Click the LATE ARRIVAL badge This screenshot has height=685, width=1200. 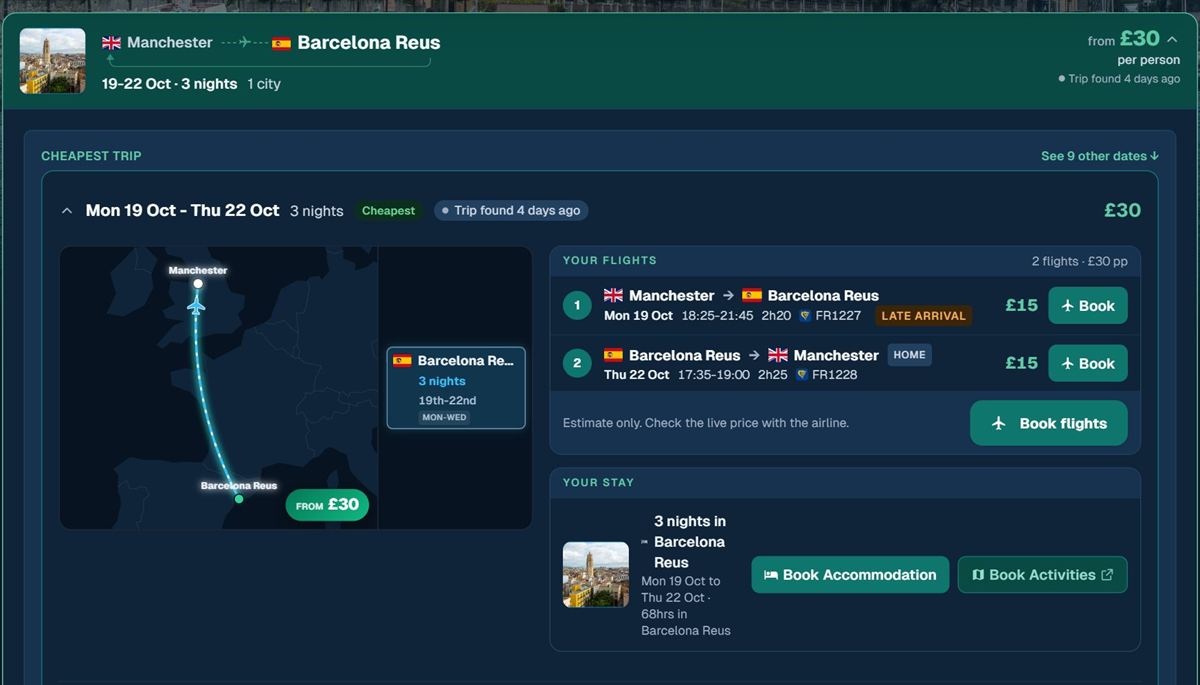click(x=924, y=316)
